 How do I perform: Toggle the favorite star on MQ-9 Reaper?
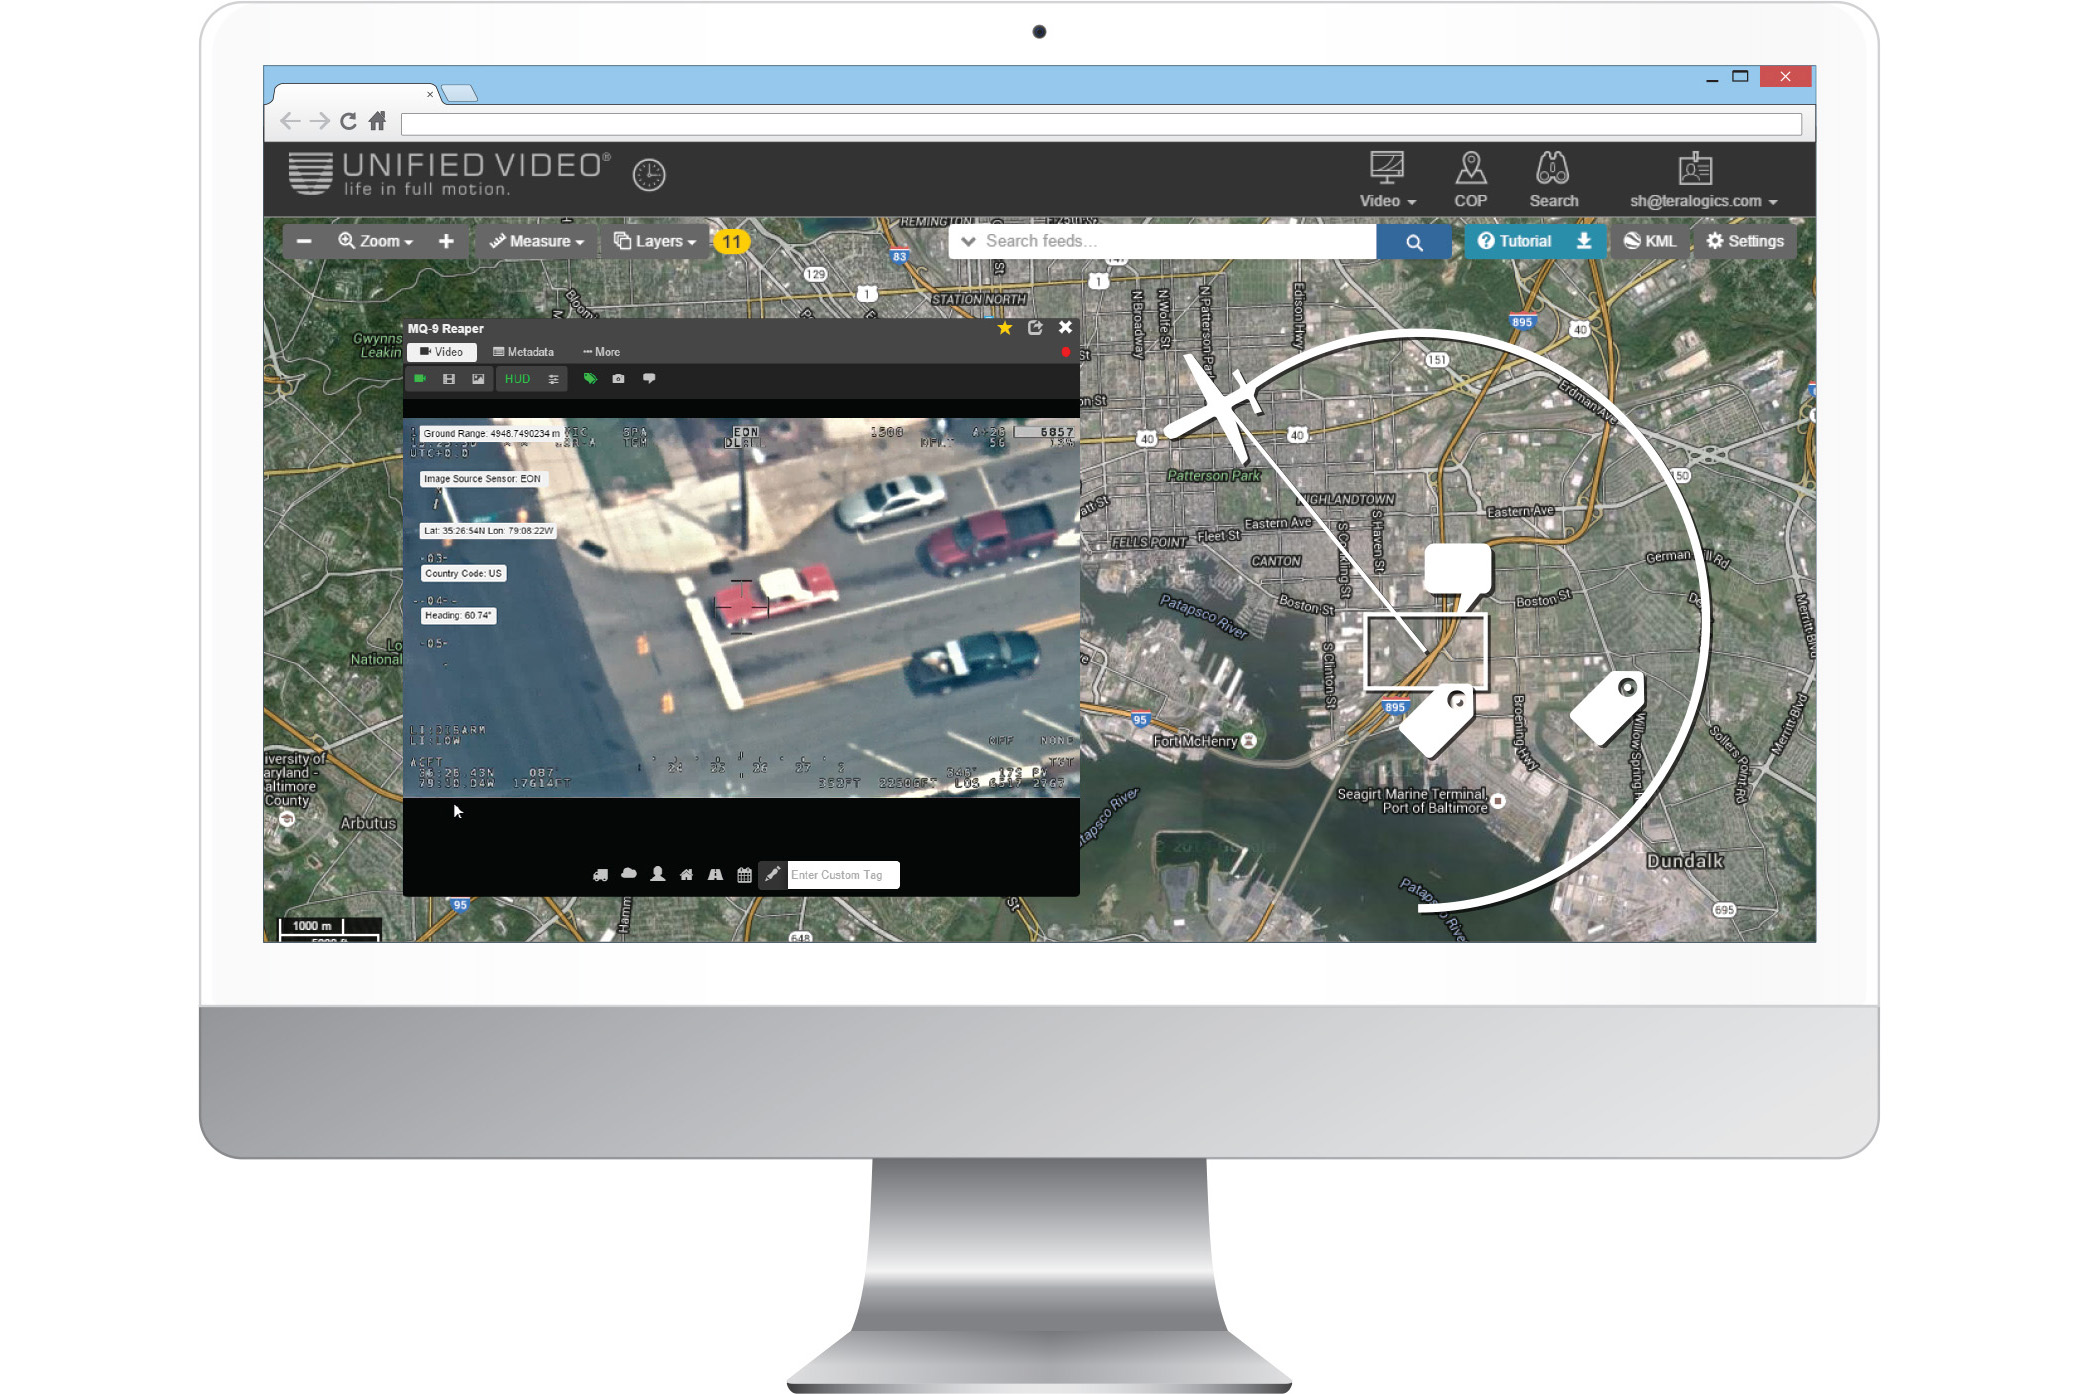click(x=1005, y=328)
